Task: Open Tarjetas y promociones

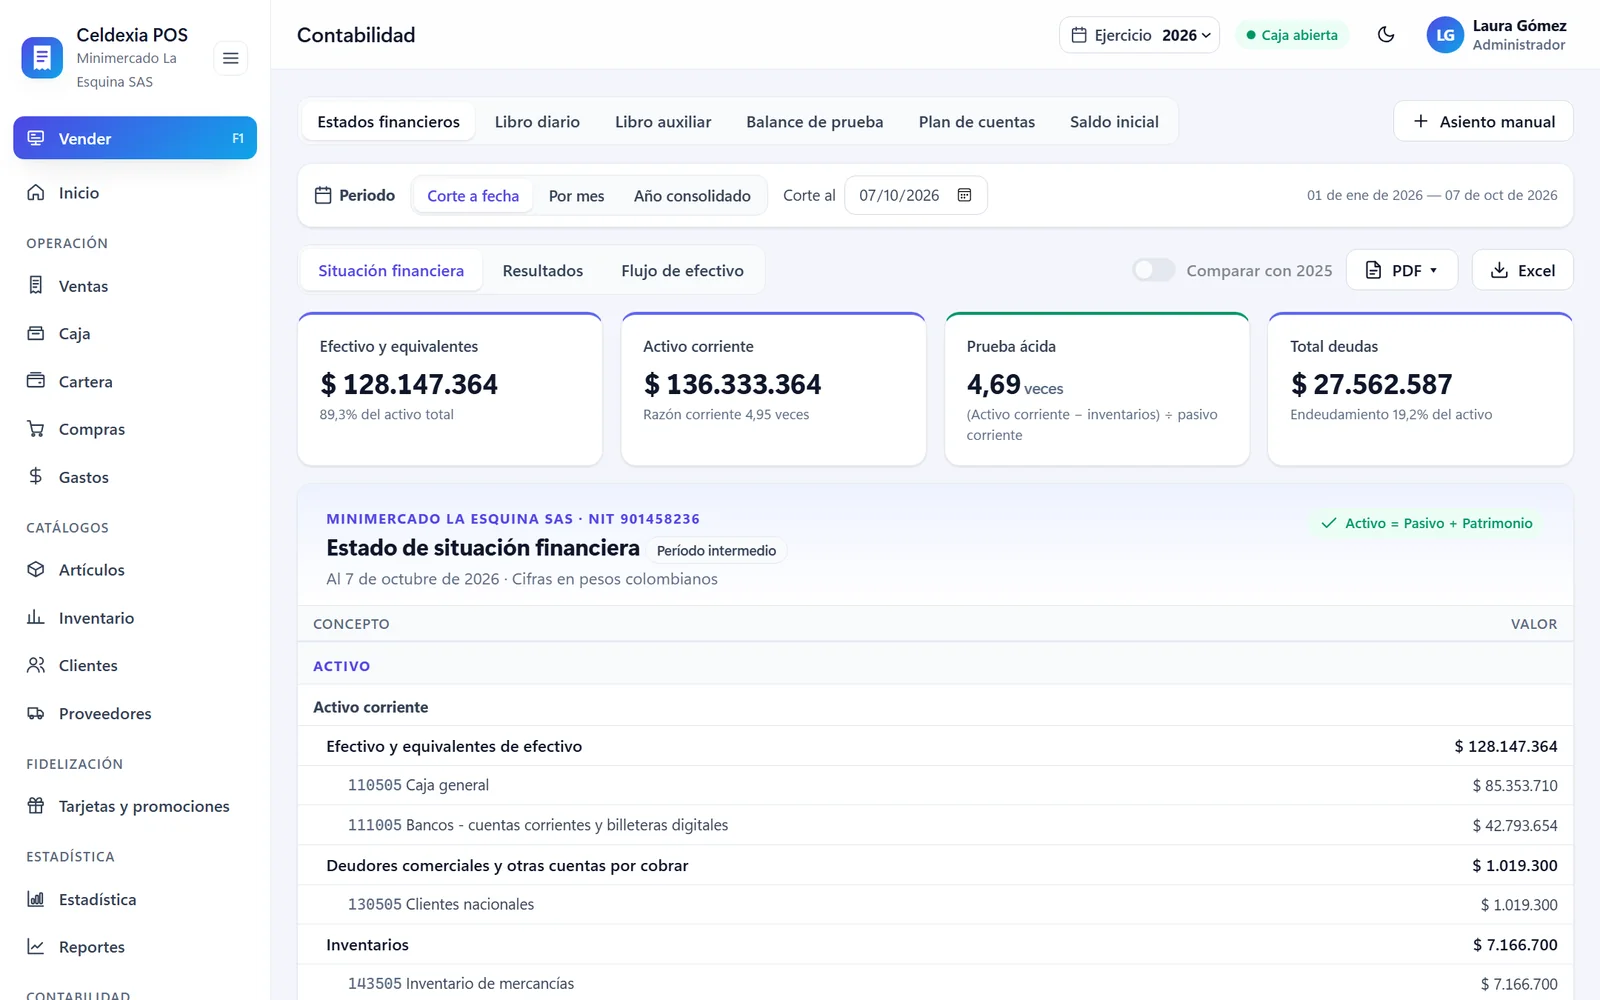Action: click(135, 806)
